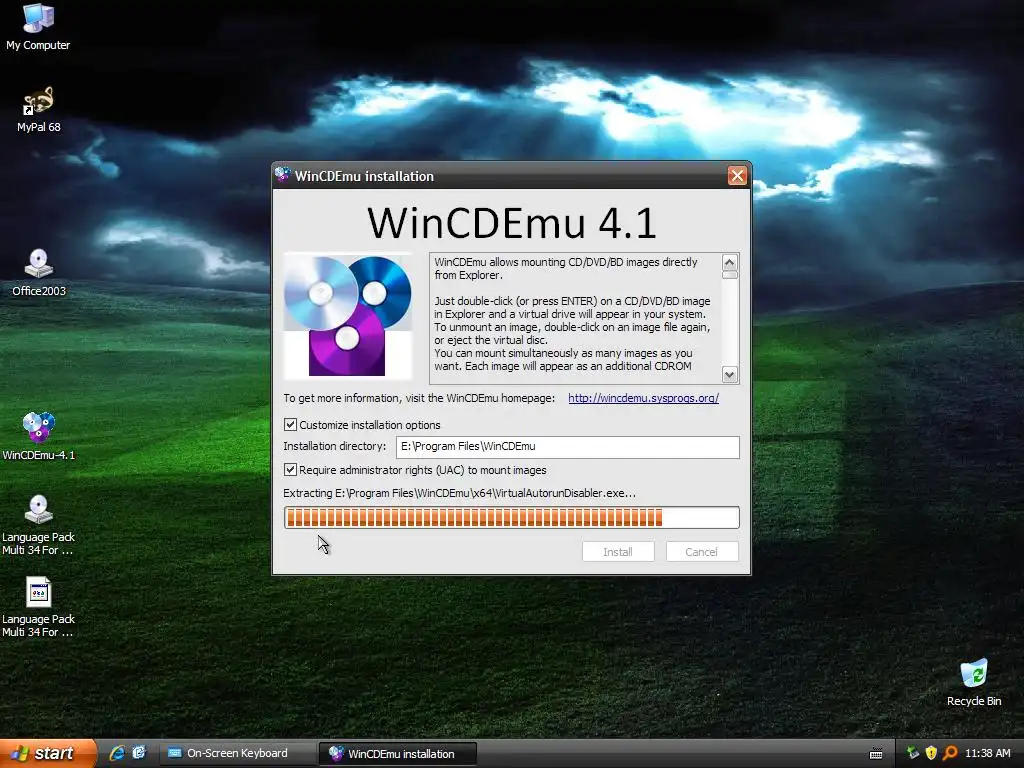The width and height of the screenshot is (1024, 768).
Task: Click the second quick launch browser icon
Action: point(139,753)
